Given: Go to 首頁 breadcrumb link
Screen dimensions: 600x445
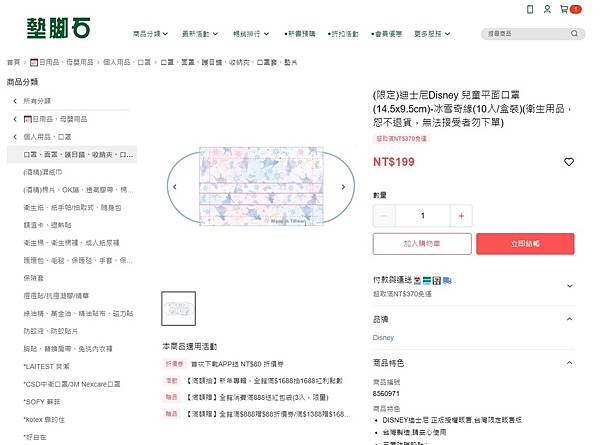Looking at the screenshot, I should point(13,62).
